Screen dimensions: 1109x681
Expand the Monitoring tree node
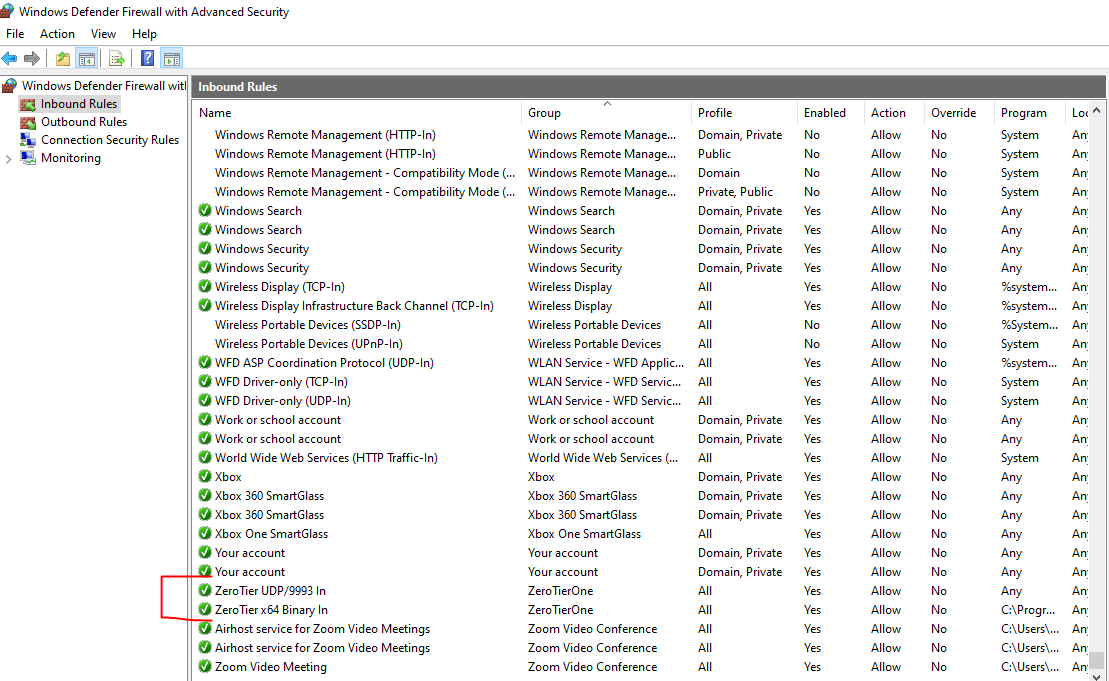click(9, 158)
